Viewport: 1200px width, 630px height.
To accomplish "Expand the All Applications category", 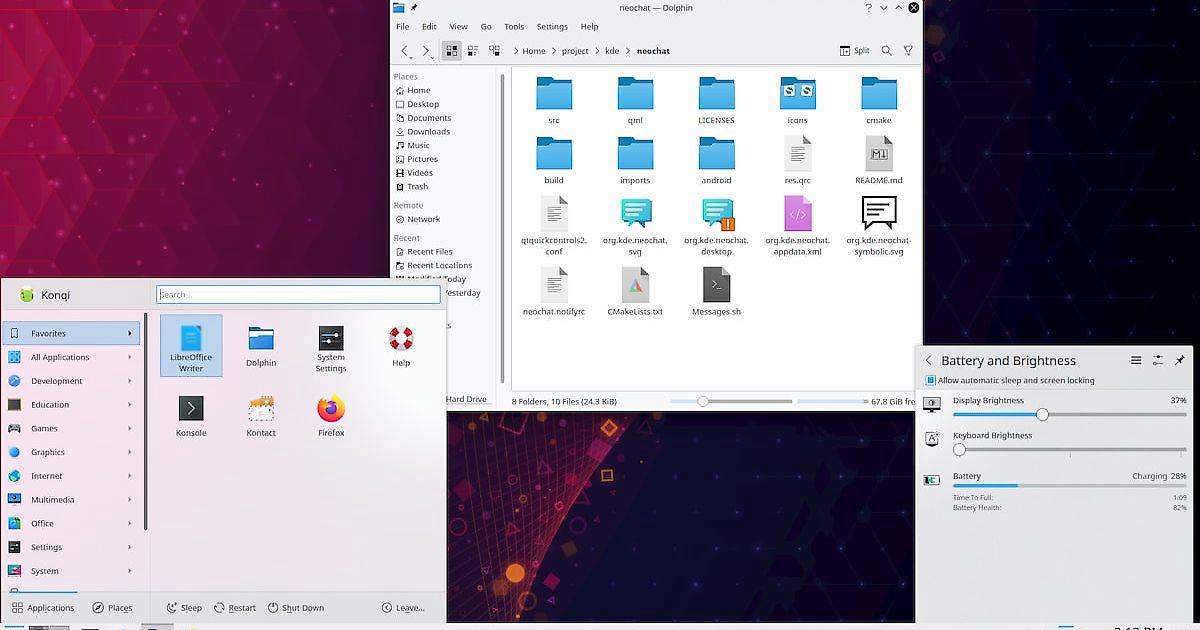I will [71, 357].
